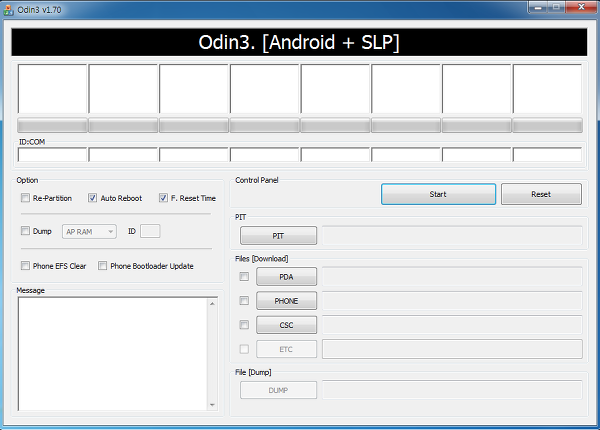Viewport: 600px width, 430px height.
Task: Click the first ID:COM port box
Action: (x=52, y=155)
